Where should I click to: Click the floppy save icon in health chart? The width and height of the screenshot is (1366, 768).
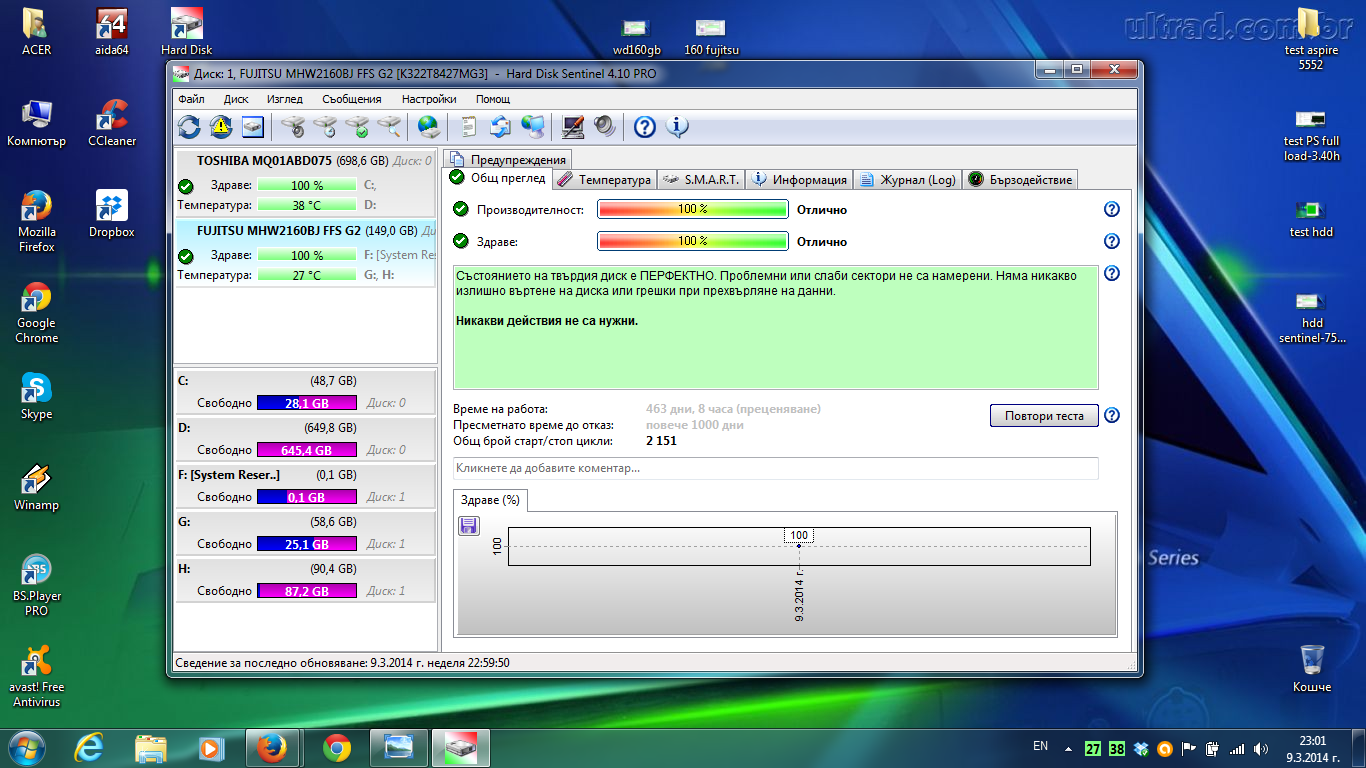(469, 526)
